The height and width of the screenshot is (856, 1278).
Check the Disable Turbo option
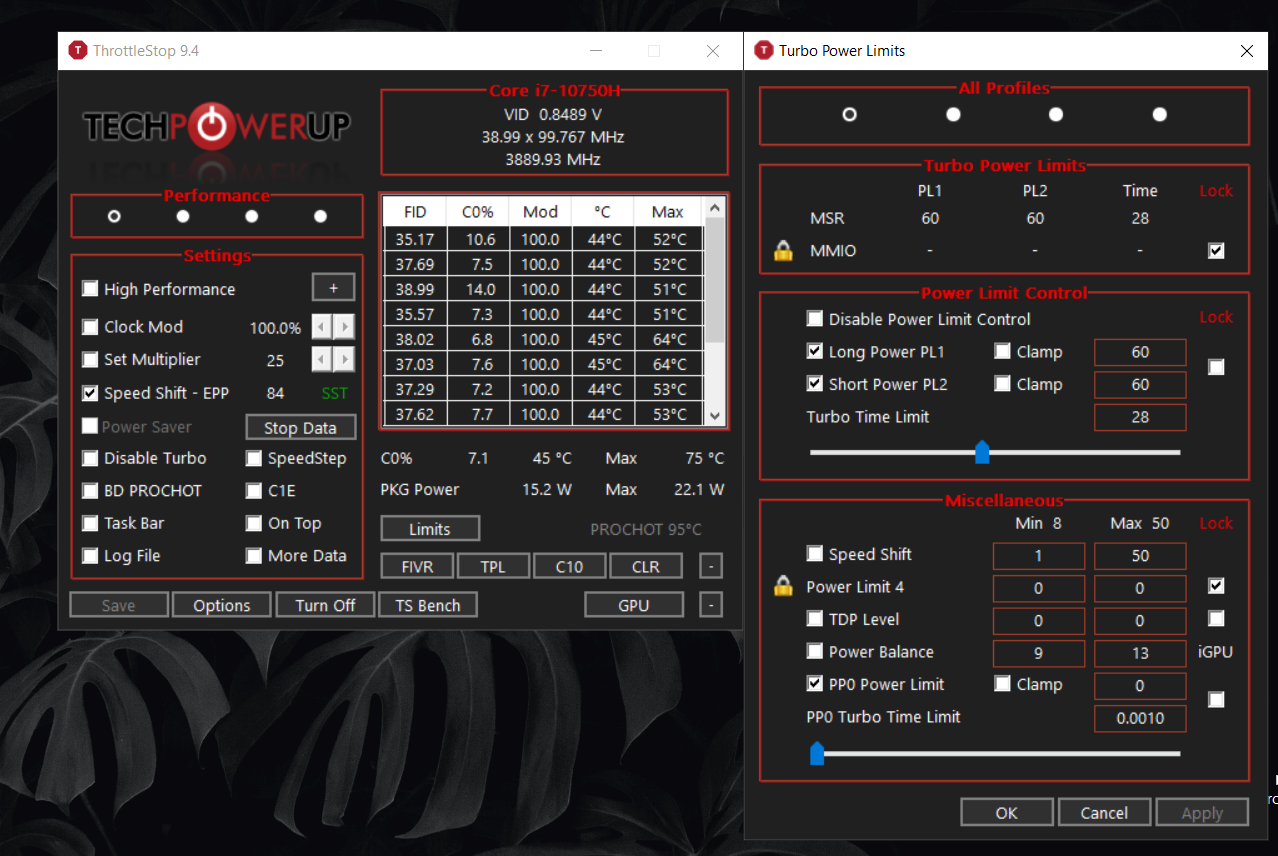pyautogui.click(x=90, y=458)
